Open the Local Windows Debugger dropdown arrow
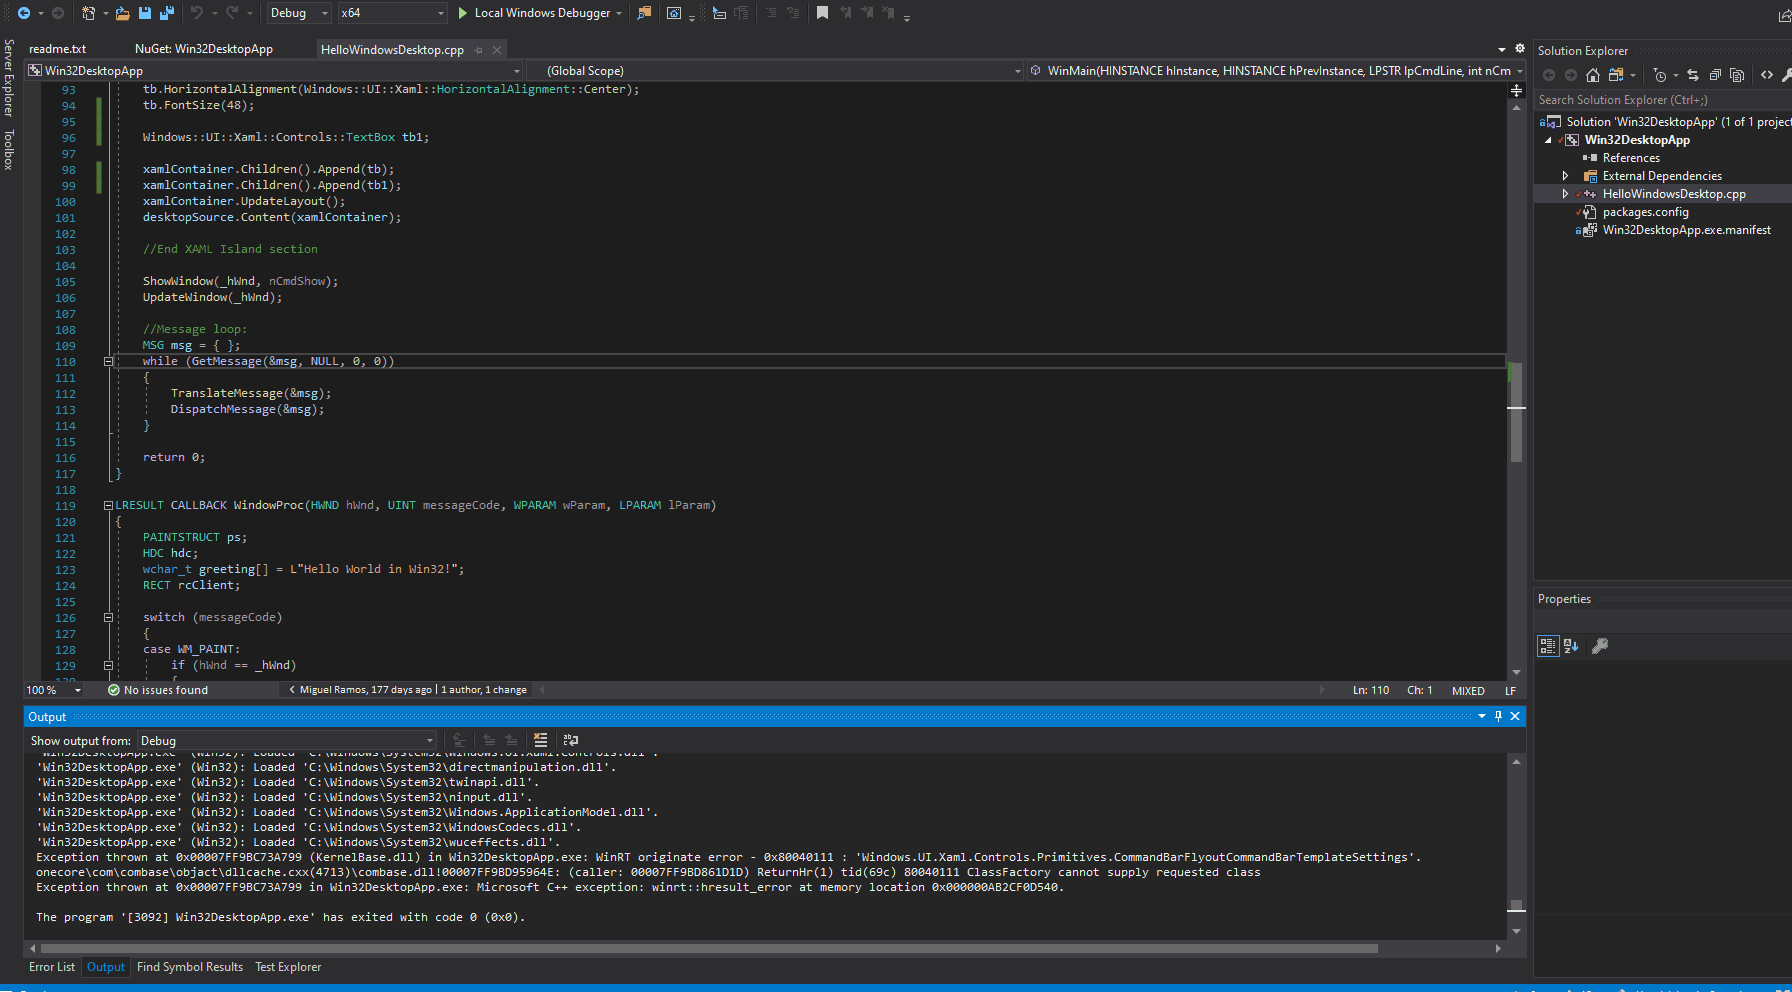Image resolution: width=1792 pixels, height=992 pixels. pos(619,13)
